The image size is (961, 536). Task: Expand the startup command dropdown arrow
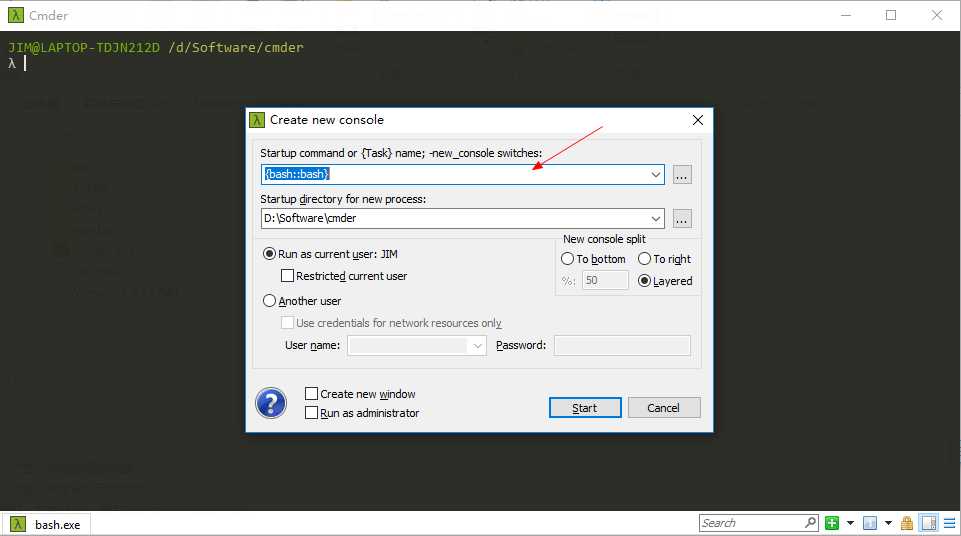tap(655, 175)
